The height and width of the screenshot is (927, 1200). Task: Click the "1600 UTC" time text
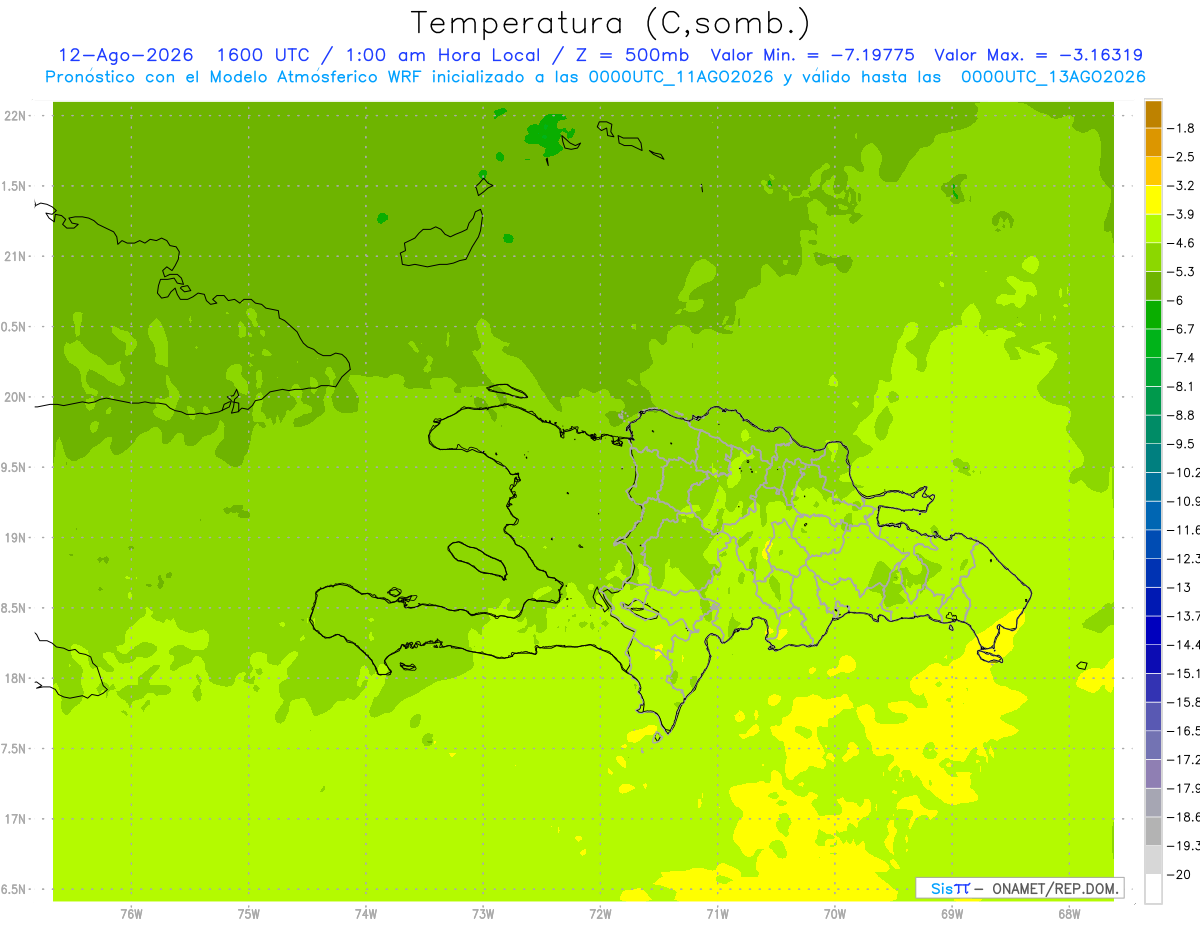[266, 55]
